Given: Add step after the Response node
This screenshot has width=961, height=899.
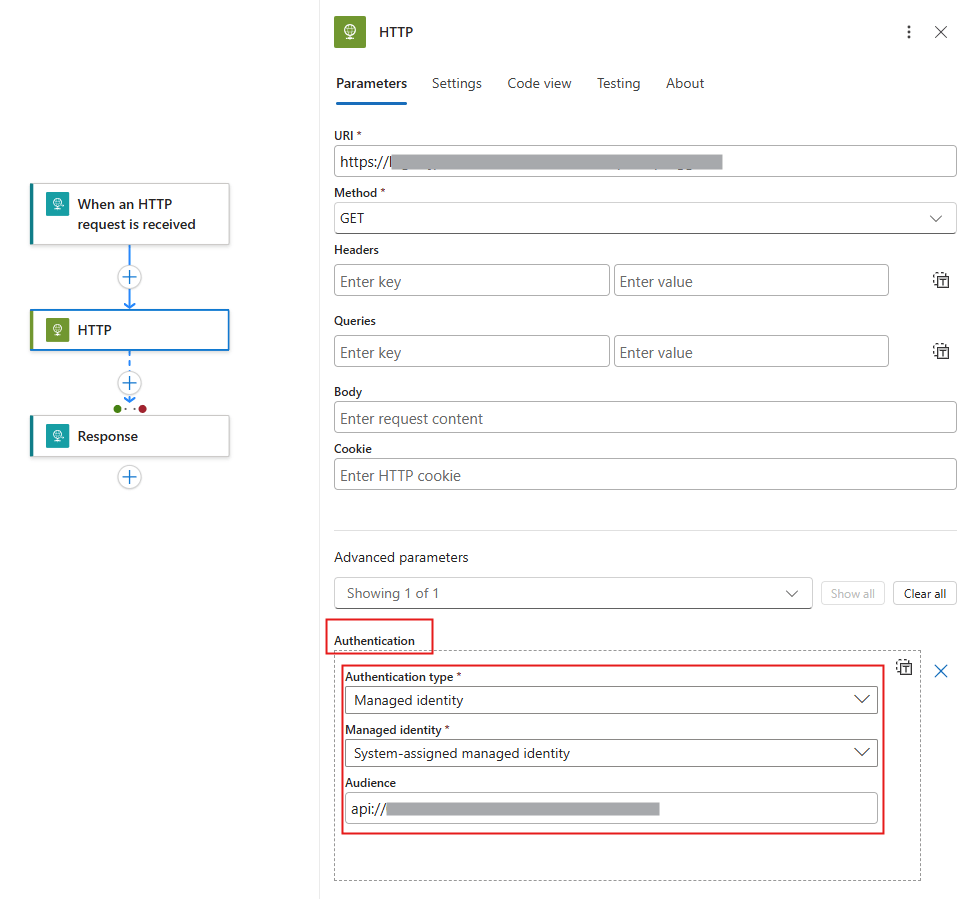Looking at the screenshot, I should [x=129, y=477].
